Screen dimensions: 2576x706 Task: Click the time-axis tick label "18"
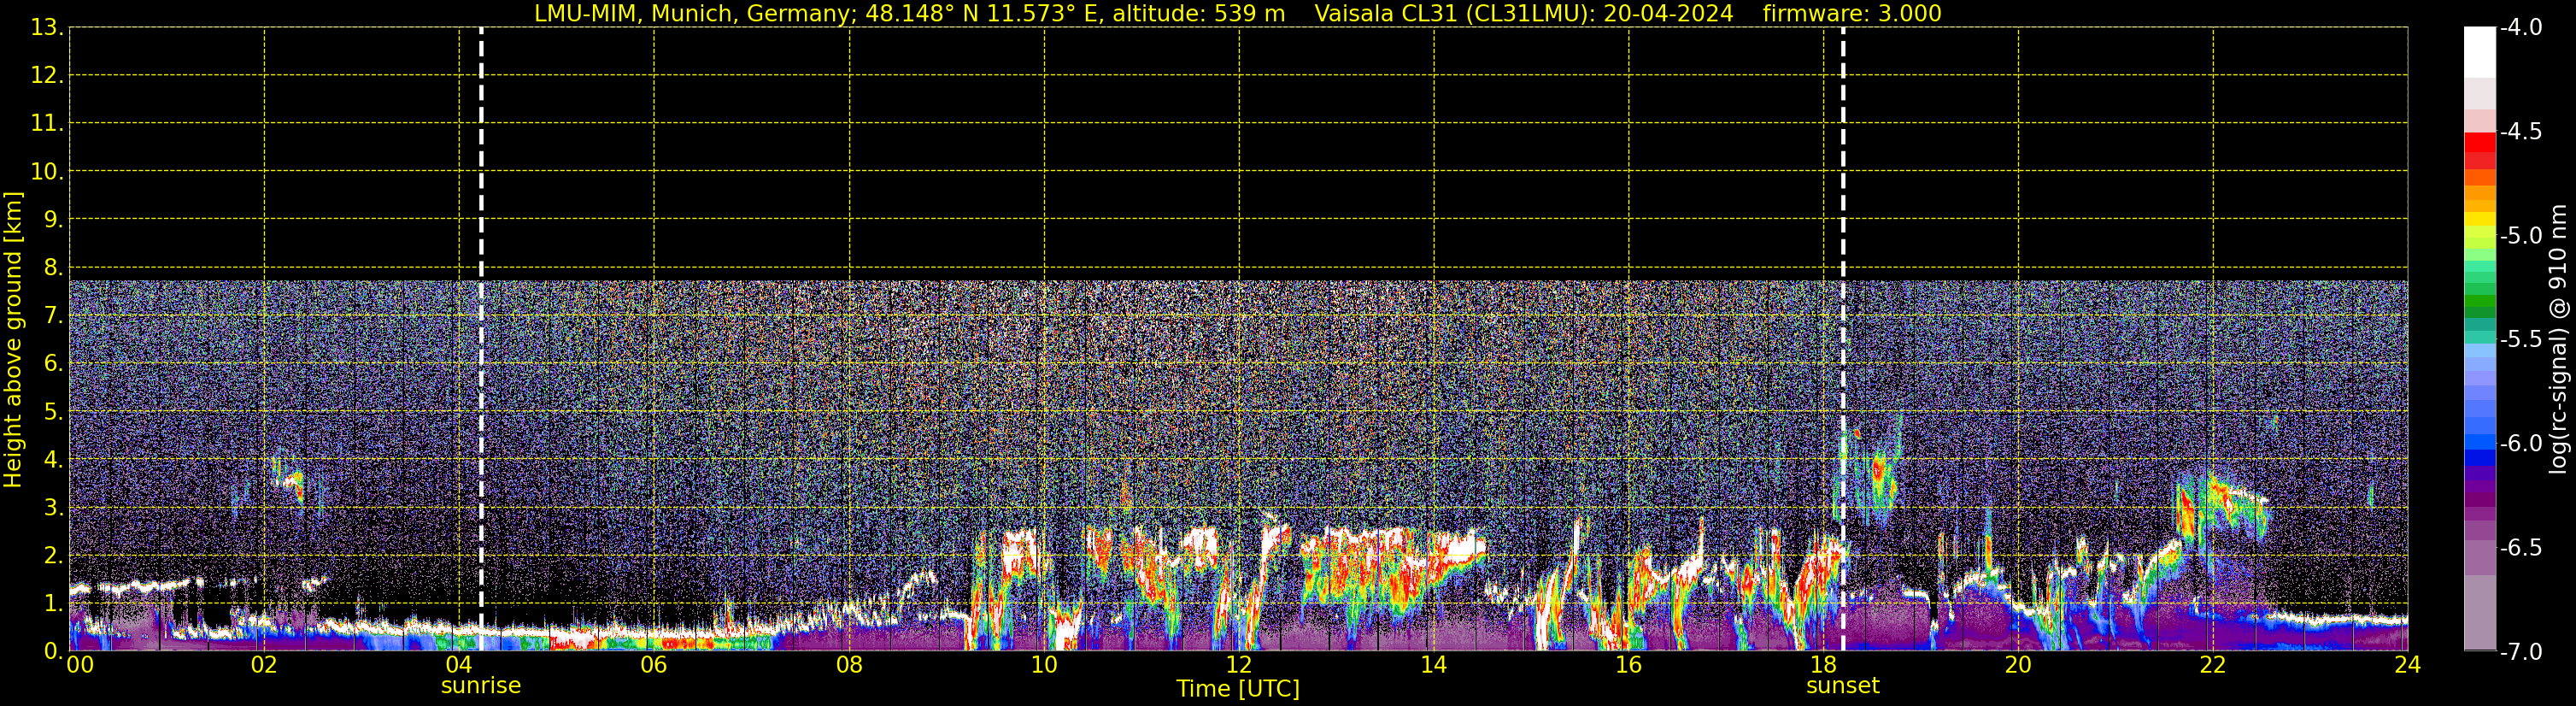coord(1824,665)
